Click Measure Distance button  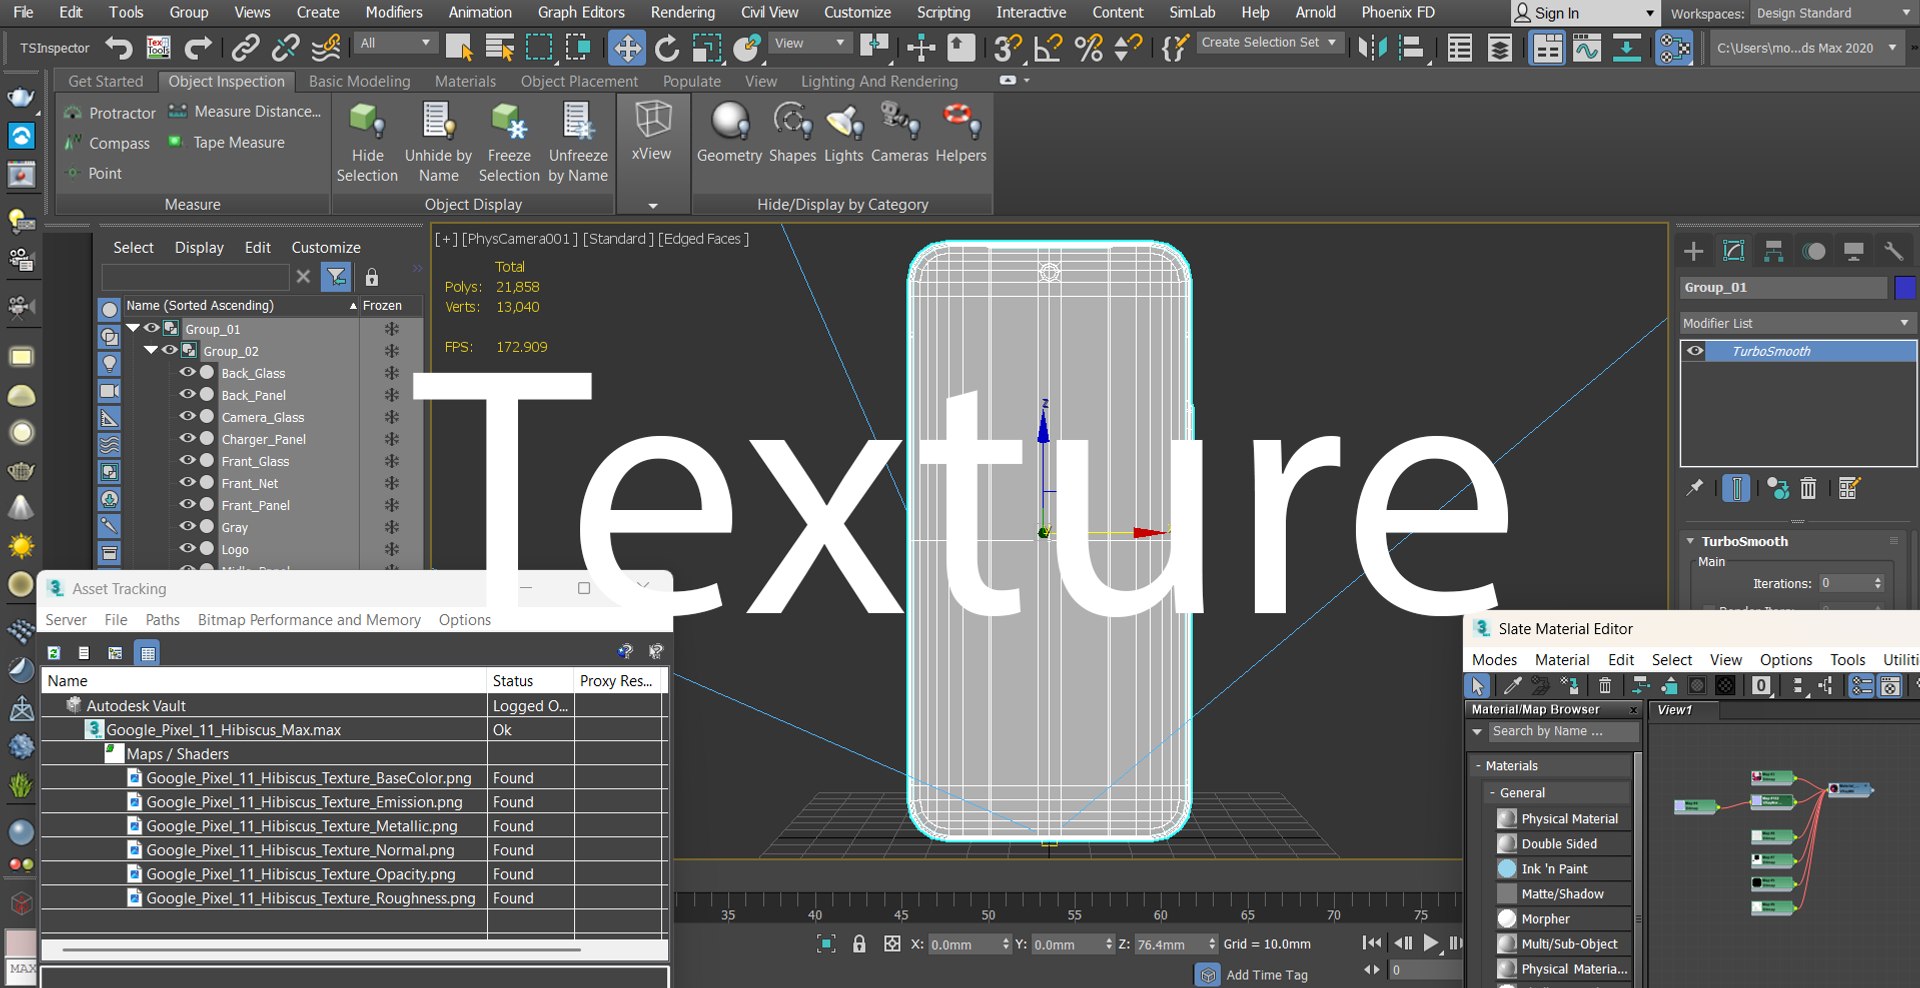(x=245, y=112)
